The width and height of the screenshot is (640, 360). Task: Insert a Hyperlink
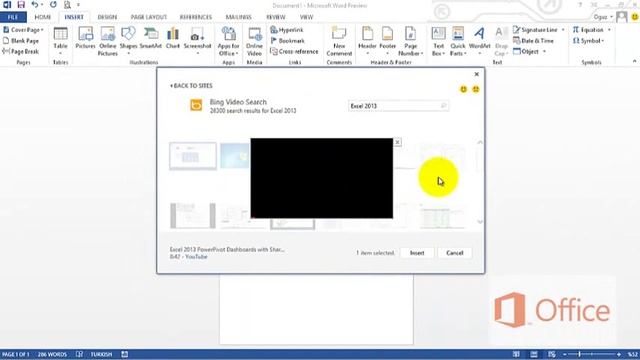pos(287,30)
